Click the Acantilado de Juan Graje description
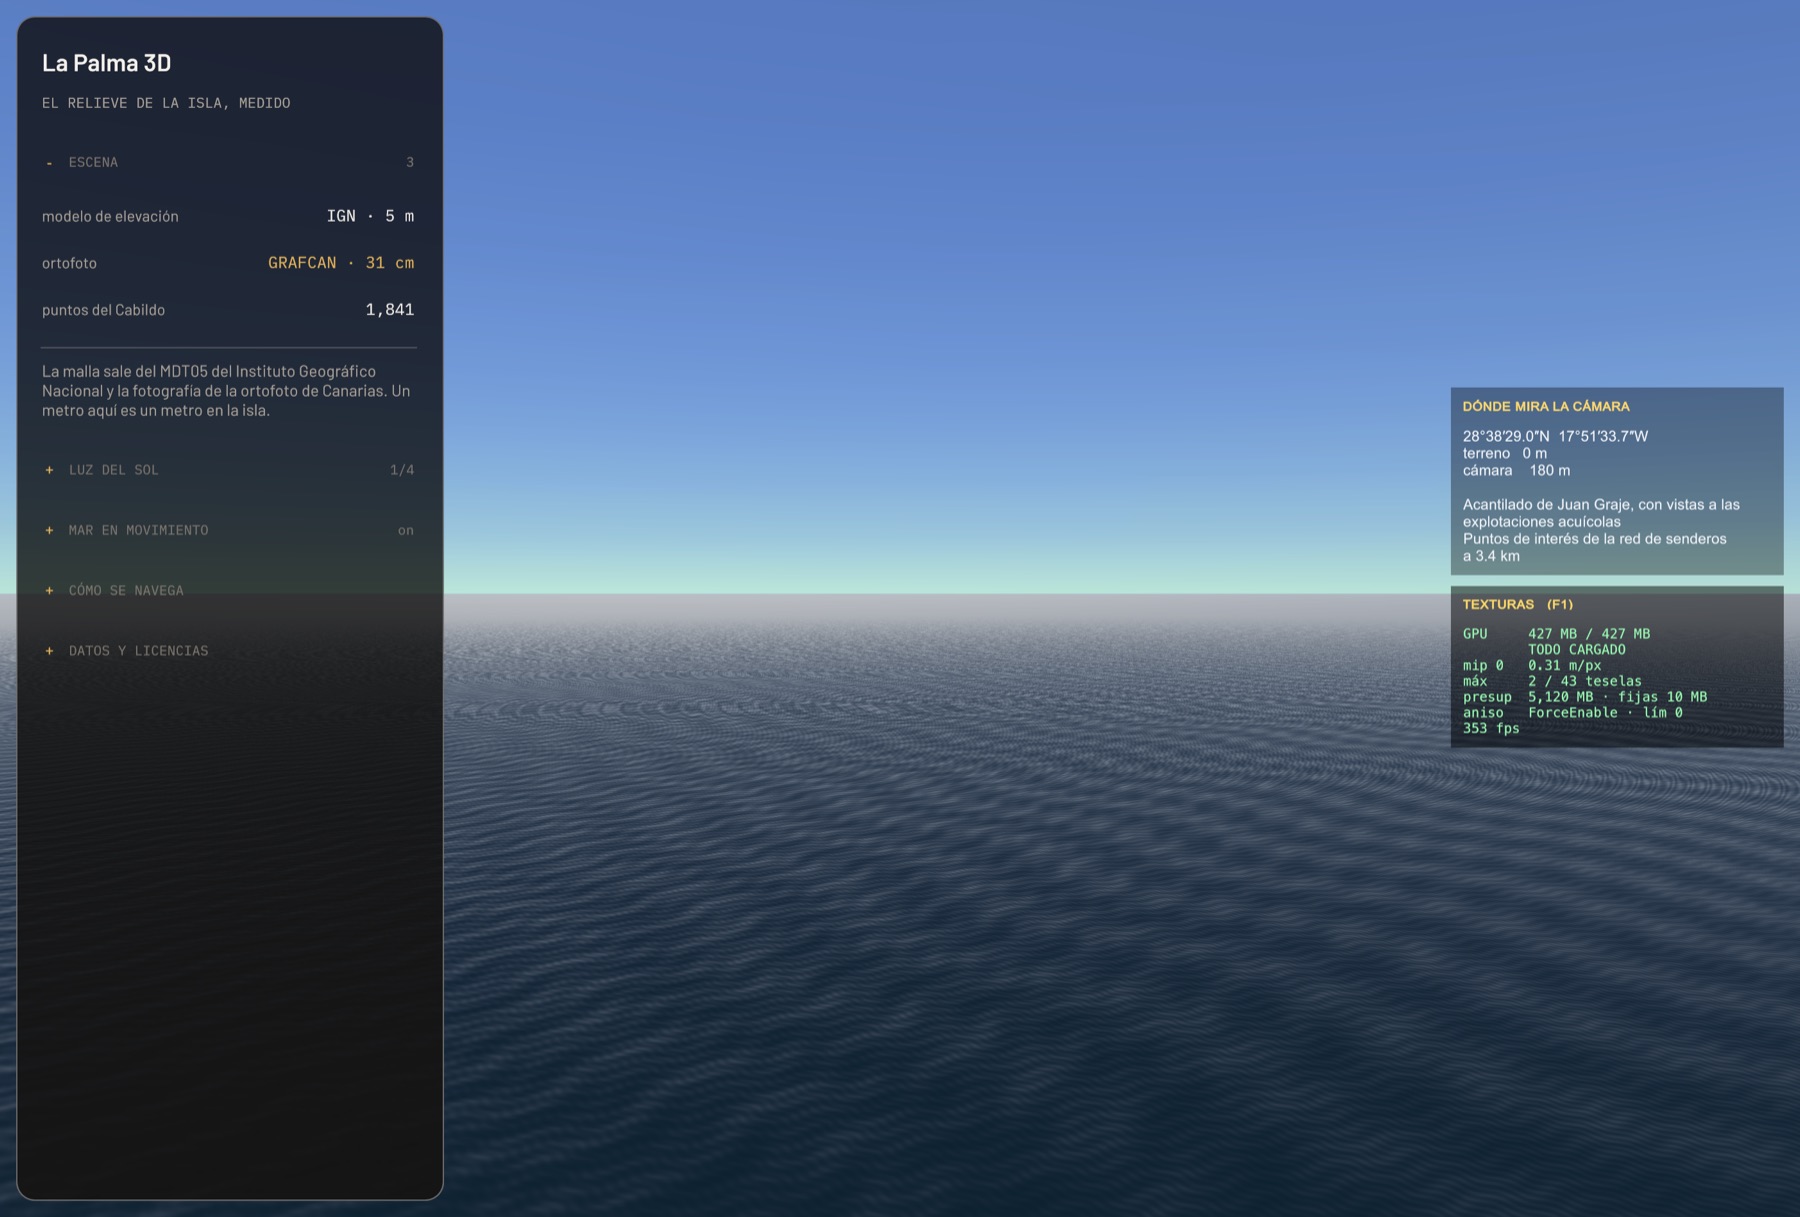This screenshot has width=1800, height=1217. (x=1601, y=513)
